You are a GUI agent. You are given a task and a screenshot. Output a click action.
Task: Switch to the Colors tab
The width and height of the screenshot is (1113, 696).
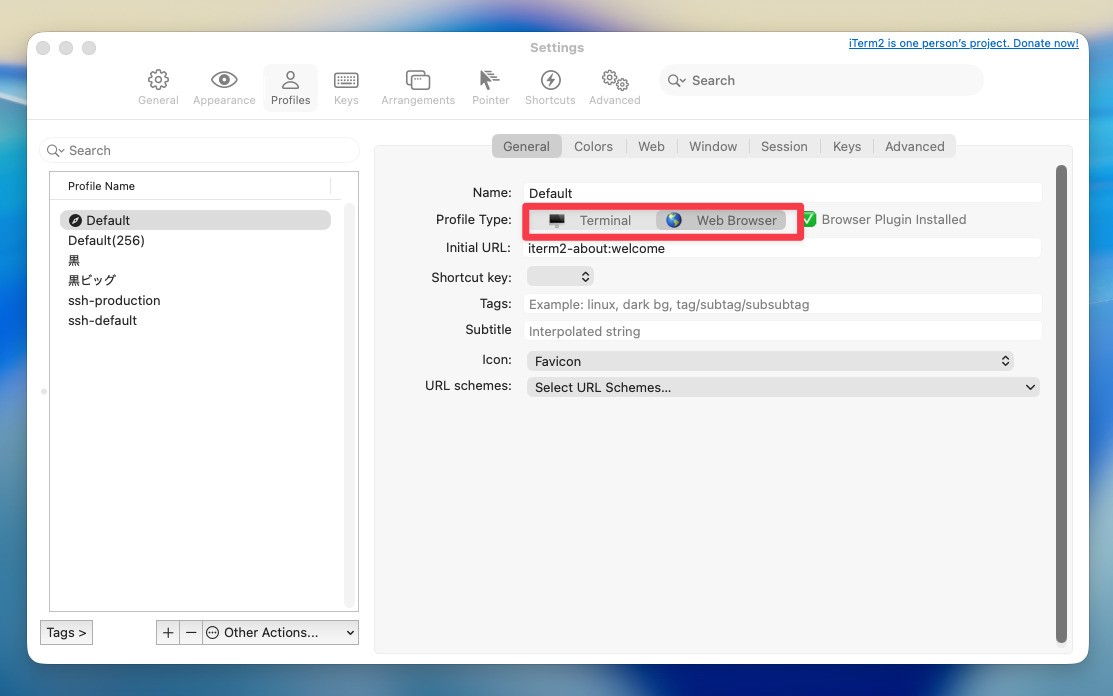593,146
